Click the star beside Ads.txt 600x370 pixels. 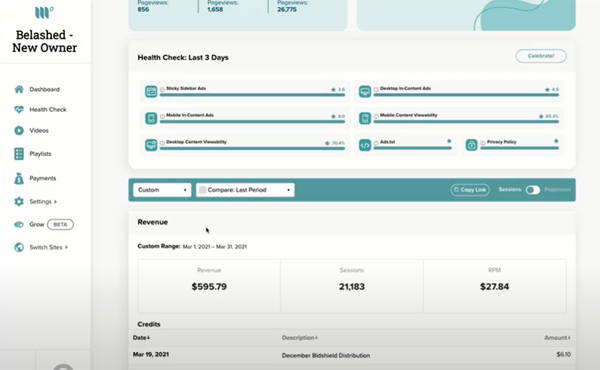tap(449, 141)
